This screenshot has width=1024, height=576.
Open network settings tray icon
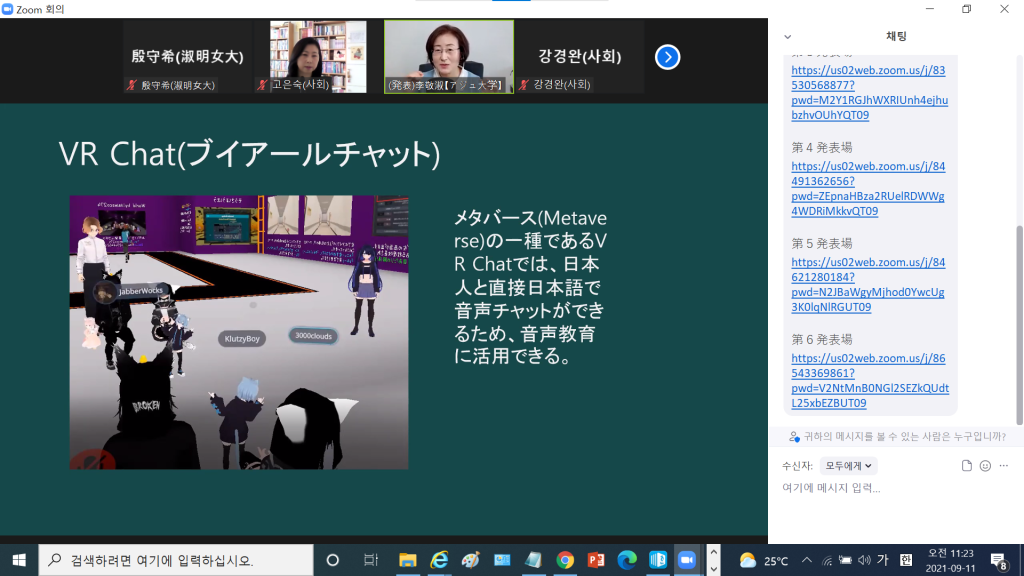point(827,560)
